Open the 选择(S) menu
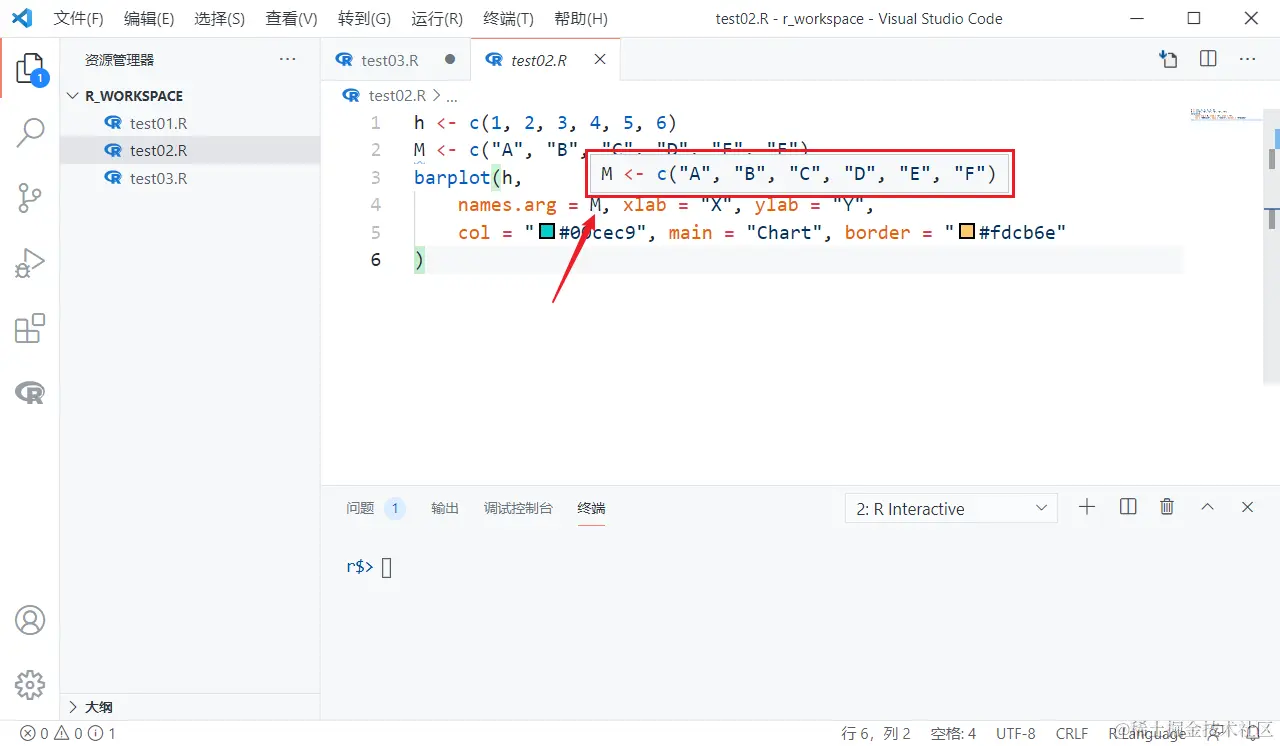Viewport: 1280px width, 746px height. 219,19
